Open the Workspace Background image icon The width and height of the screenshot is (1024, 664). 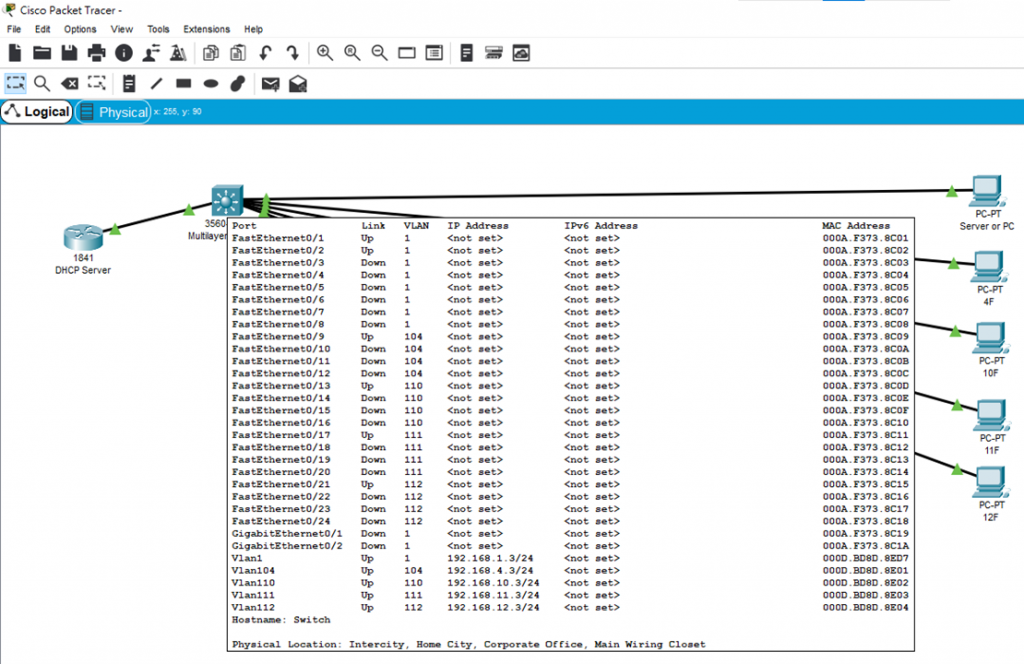[521, 53]
